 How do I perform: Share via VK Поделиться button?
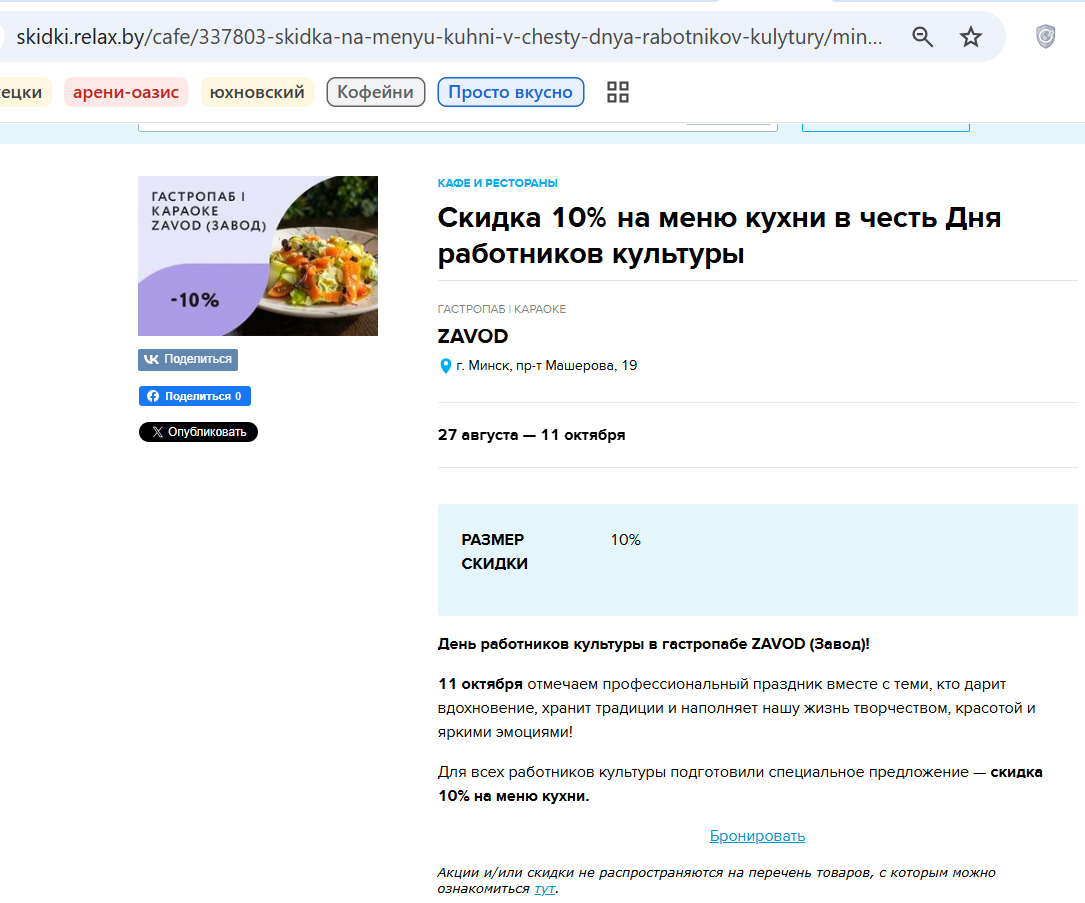188,359
